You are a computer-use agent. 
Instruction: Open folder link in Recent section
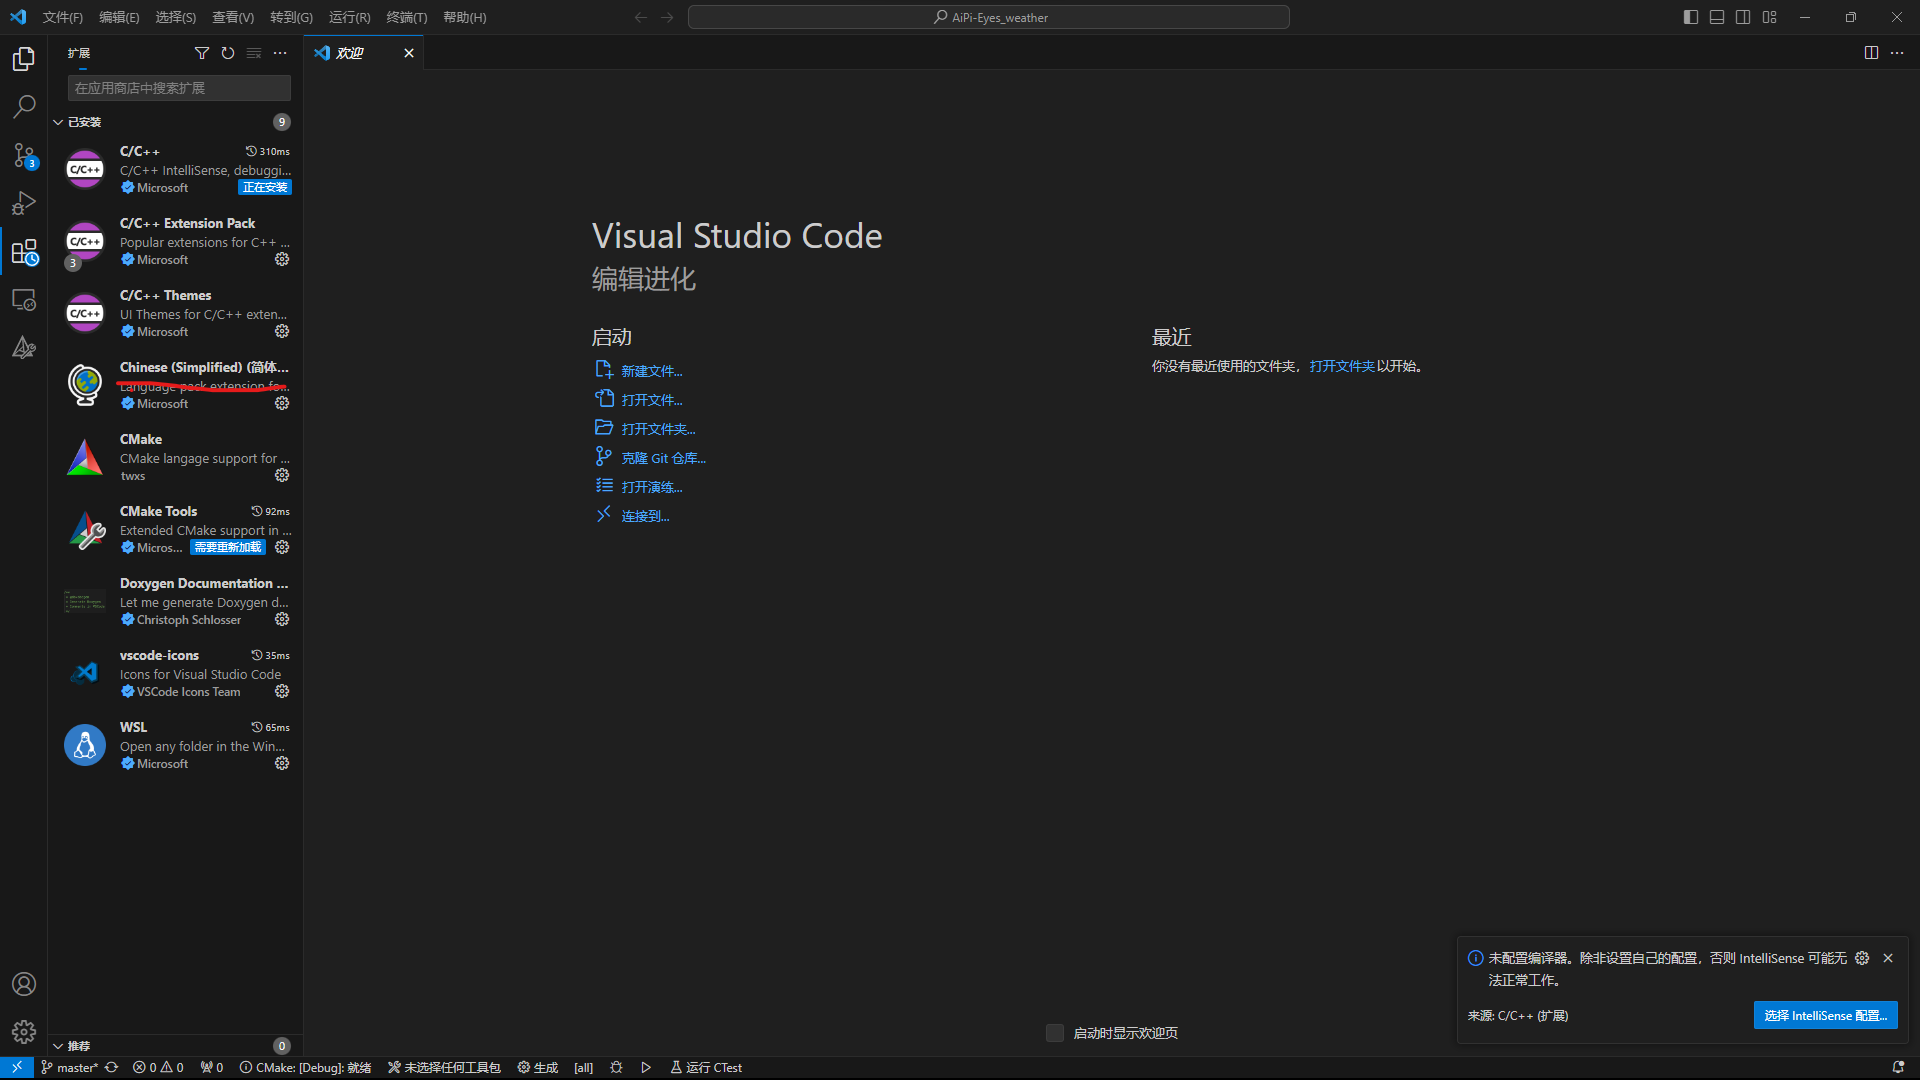point(1342,366)
